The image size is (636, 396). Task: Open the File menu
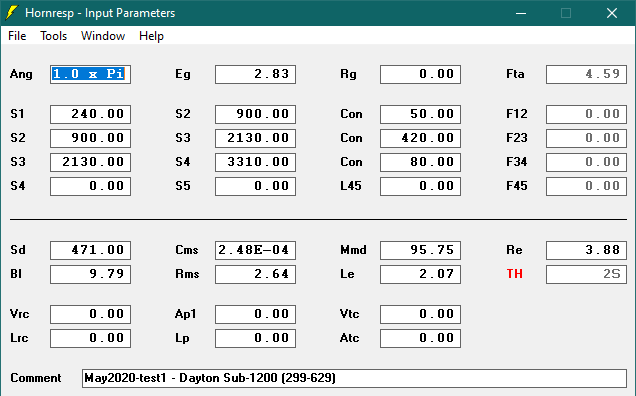coord(17,36)
